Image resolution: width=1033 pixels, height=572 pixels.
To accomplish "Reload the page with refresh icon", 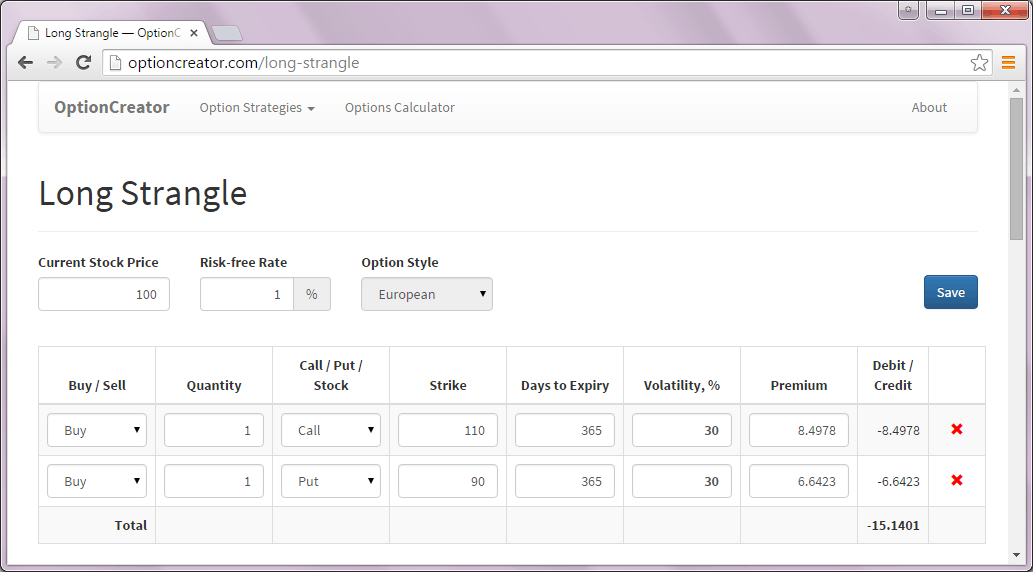I will pyautogui.click(x=84, y=63).
